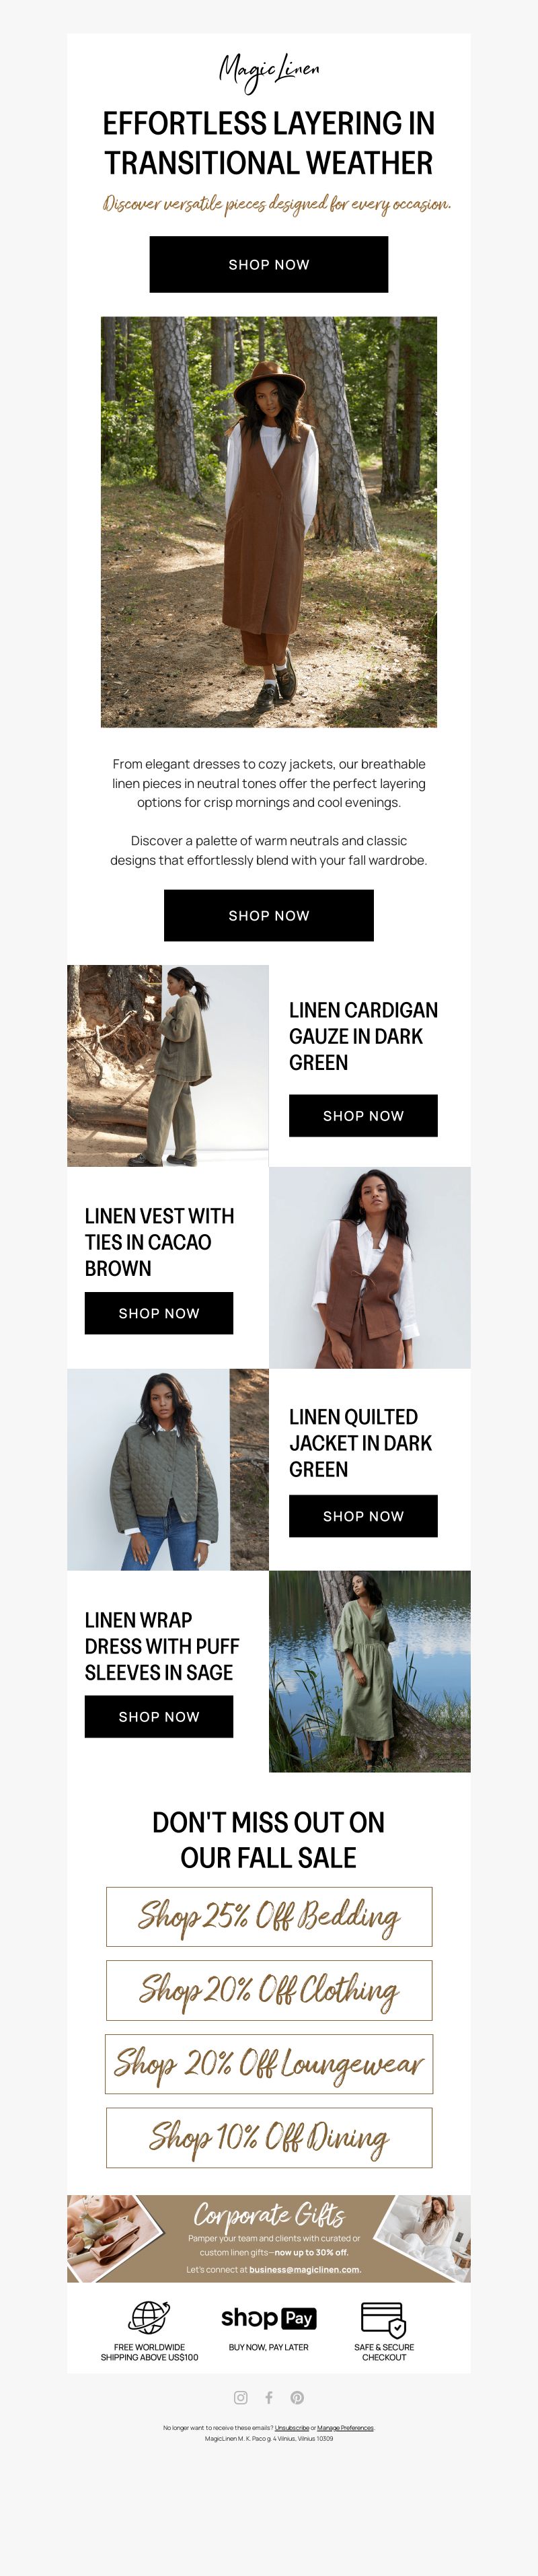Open the Corporate Gifts banner
The image size is (538, 2576).
[269, 2238]
